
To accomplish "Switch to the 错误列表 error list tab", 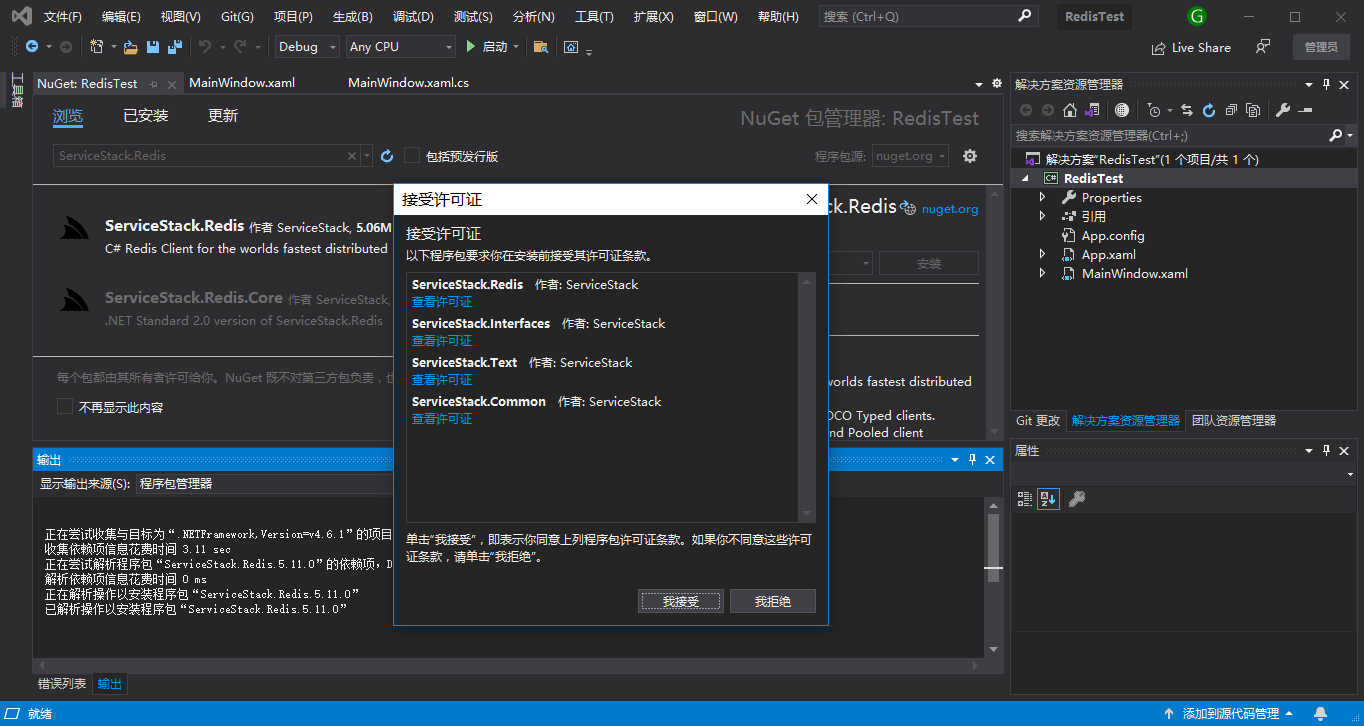I will [62, 684].
